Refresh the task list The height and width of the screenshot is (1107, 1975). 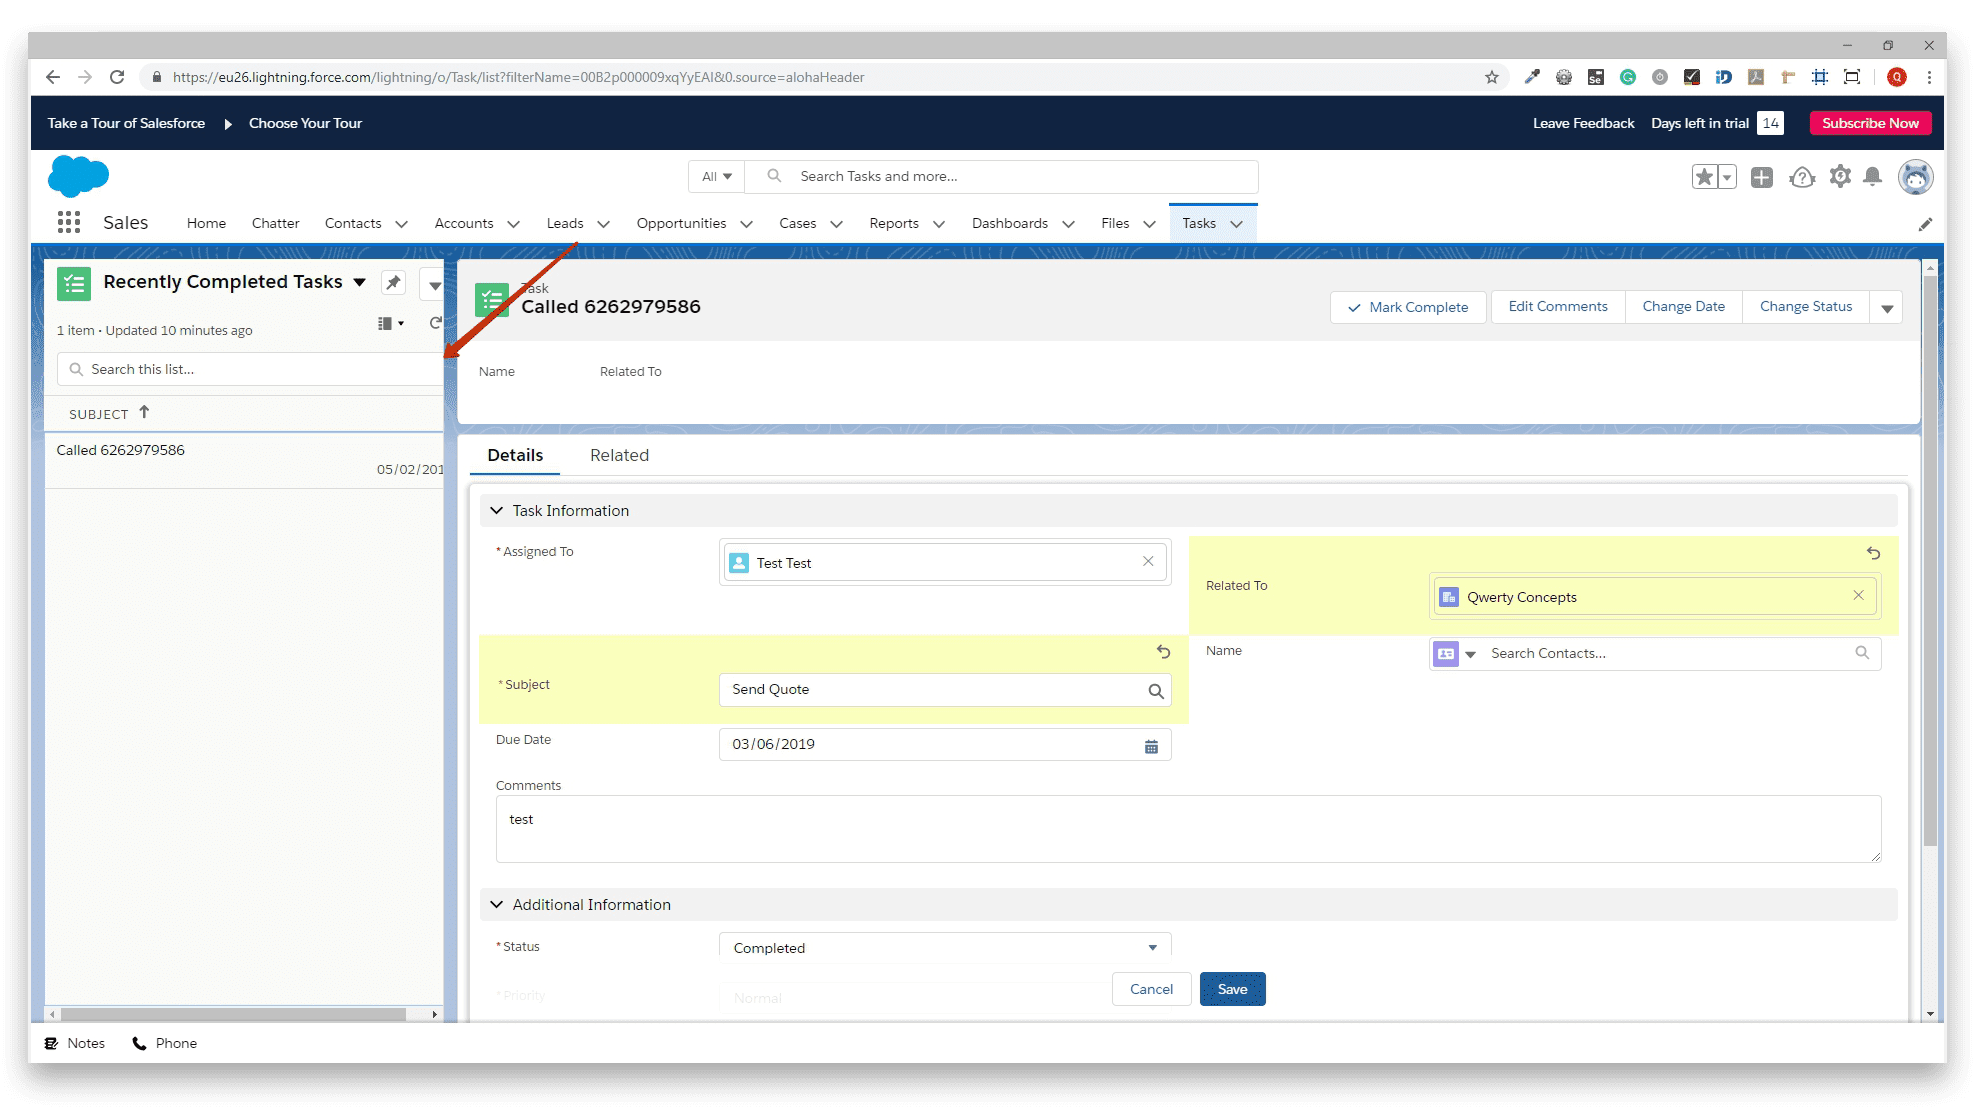[x=435, y=323]
